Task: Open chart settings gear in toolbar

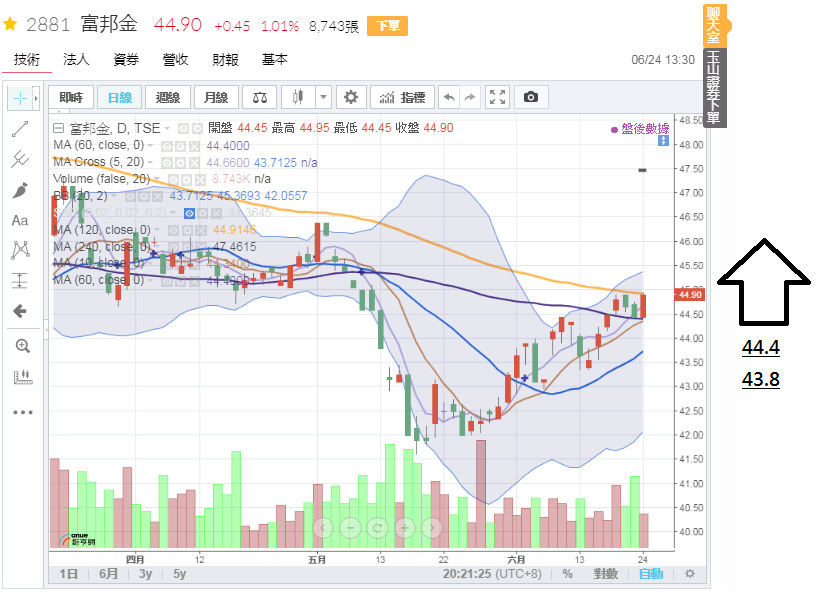Action: click(350, 97)
